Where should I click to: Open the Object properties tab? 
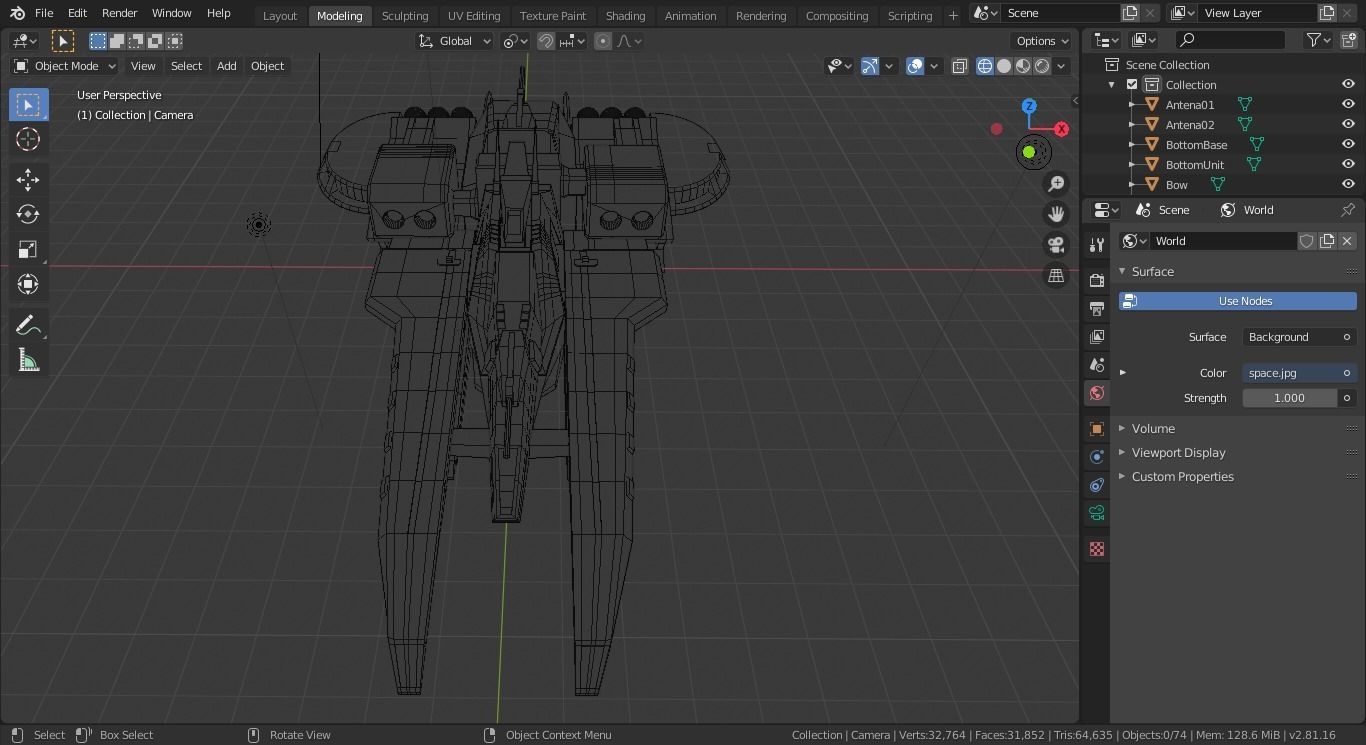click(x=1097, y=429)
